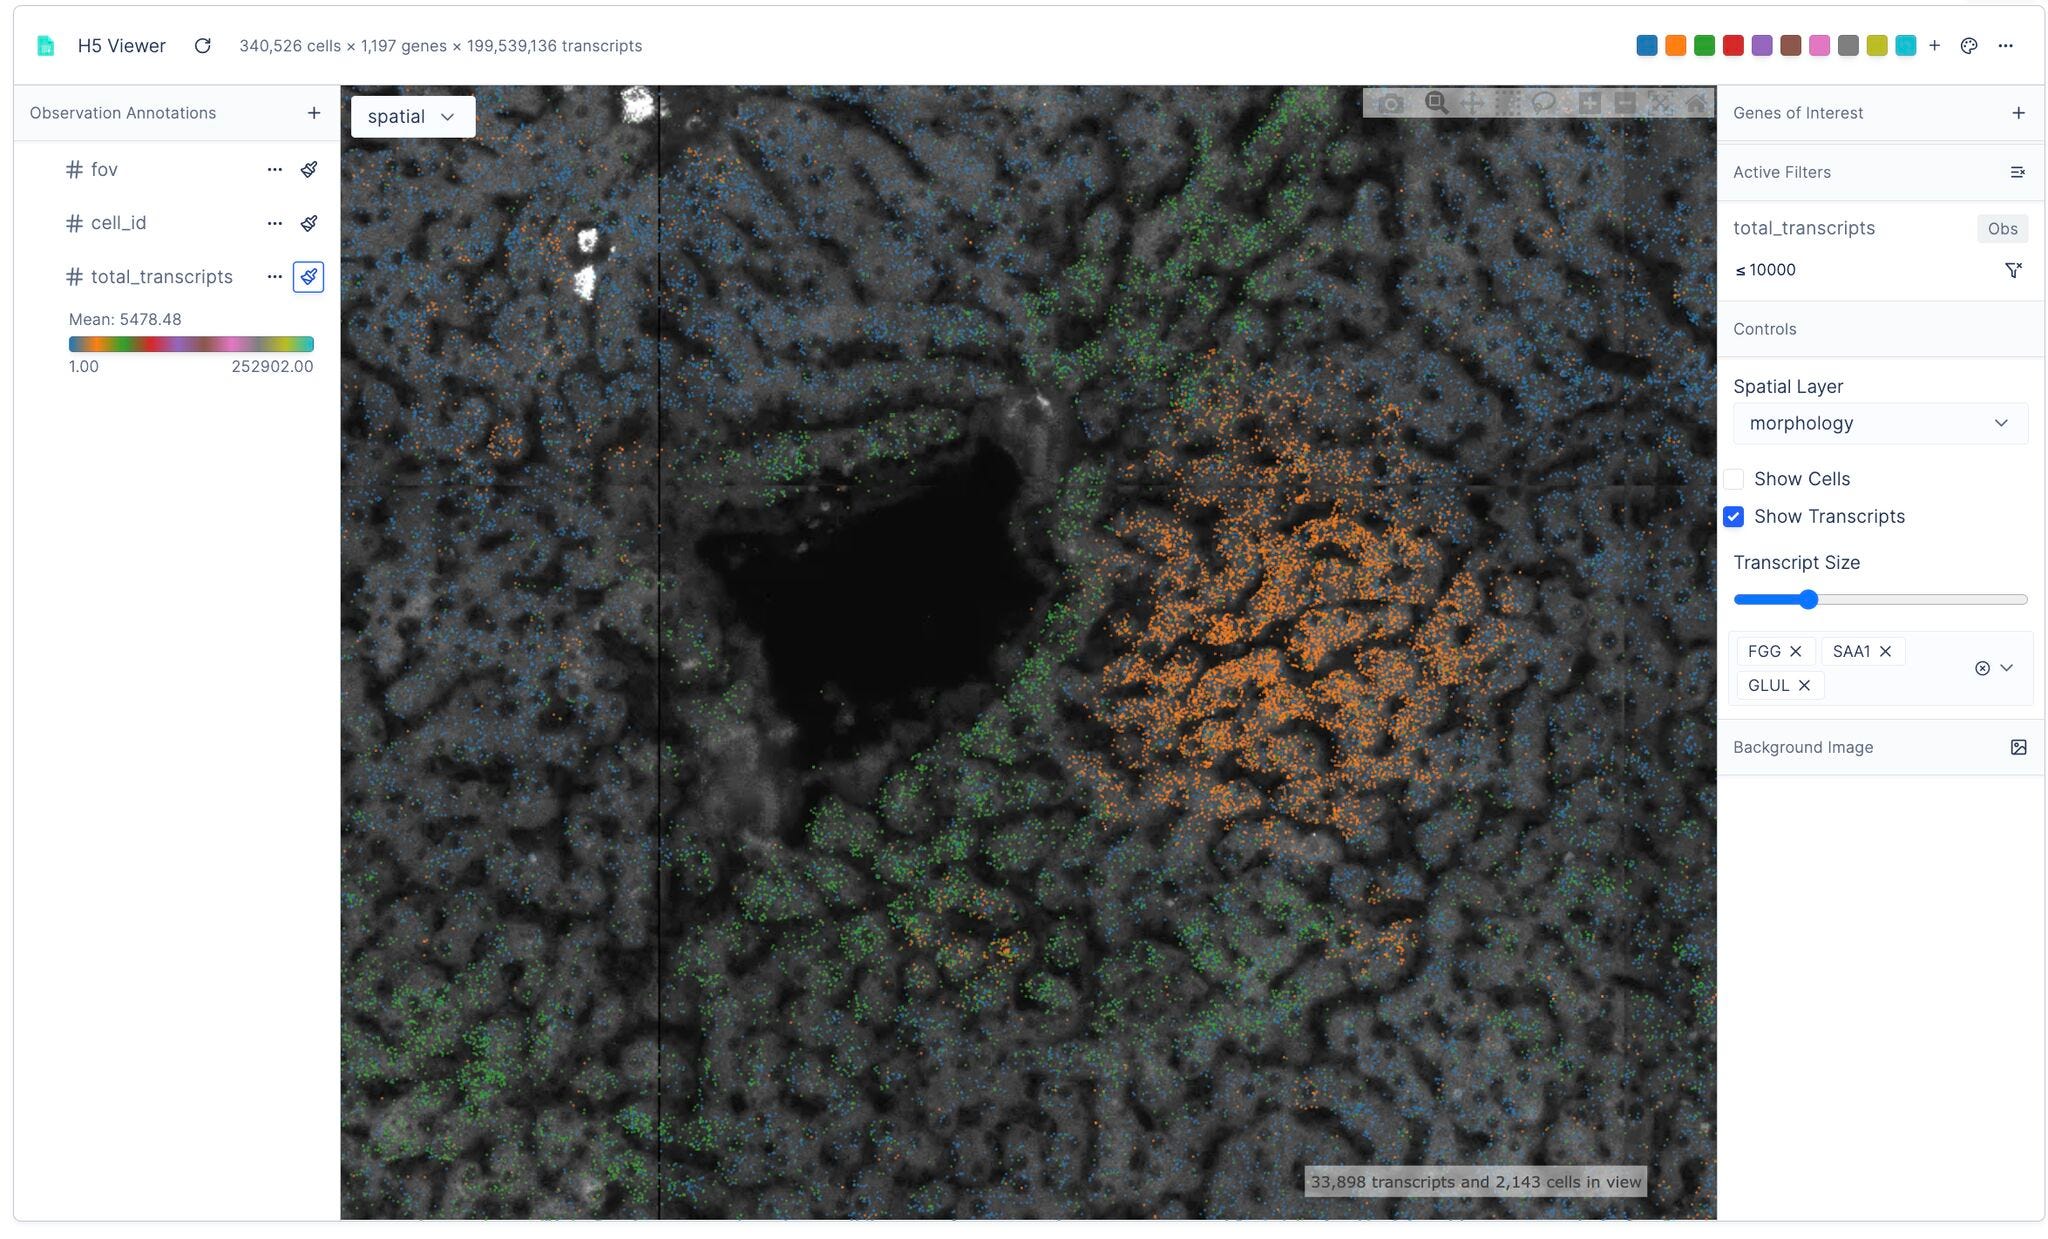
Task: Open the color palette icon in header
Action: tap(1968, 46)
